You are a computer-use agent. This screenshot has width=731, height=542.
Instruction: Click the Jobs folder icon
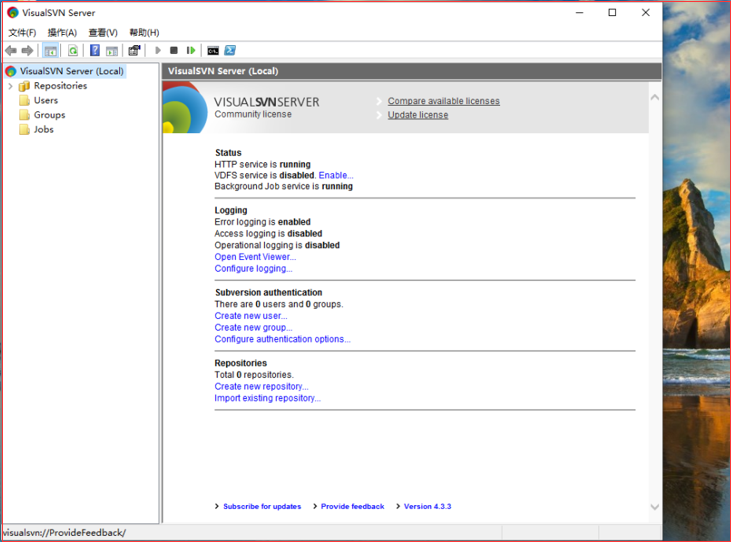[24, 129]
